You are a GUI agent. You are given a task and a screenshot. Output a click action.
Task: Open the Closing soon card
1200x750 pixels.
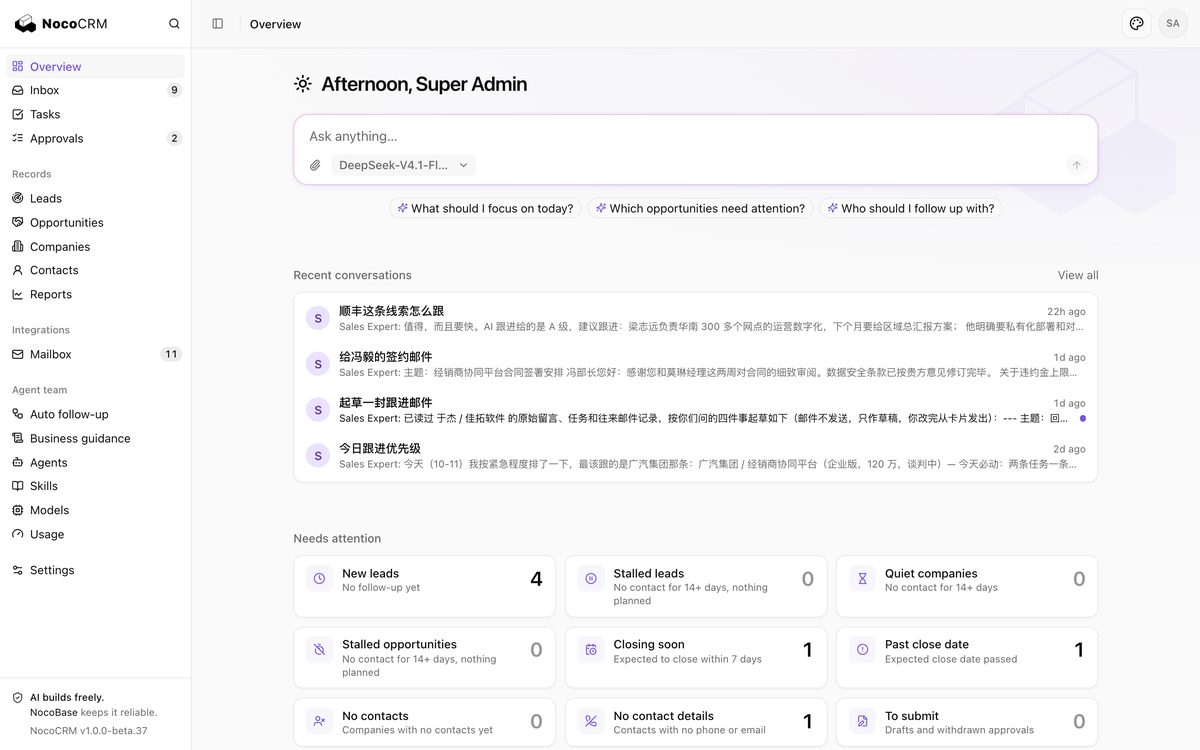coord(696,658)
